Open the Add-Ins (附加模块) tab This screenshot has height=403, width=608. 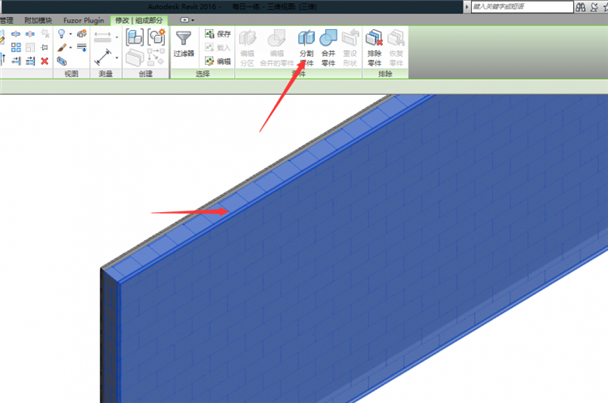38,20
